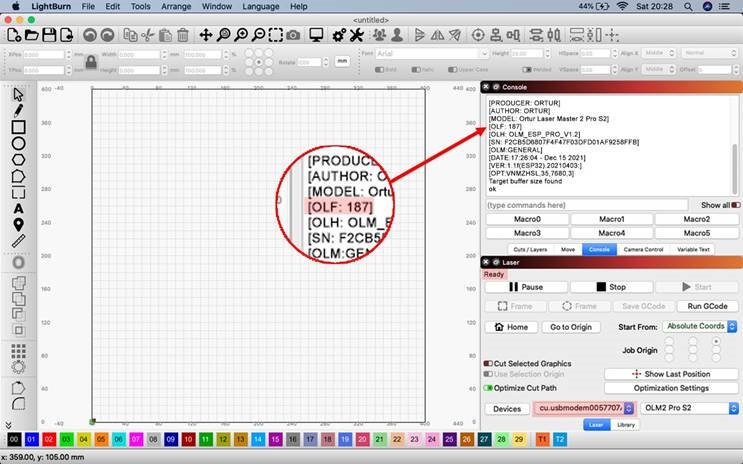Open the Start From Absolute Coords dropdown
Image resolution: width=743 pixels, height=464 pixels.
click(x=700, y=327)
